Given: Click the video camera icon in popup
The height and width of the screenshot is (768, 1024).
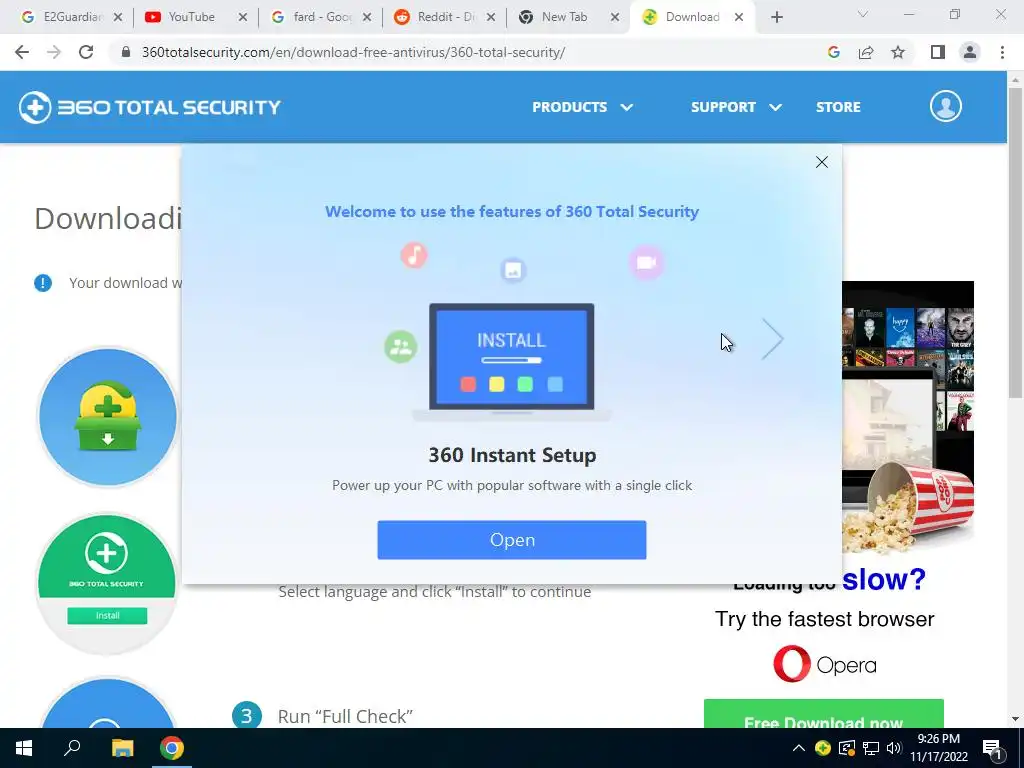Looking at the screenshot, I should (646, 263).
